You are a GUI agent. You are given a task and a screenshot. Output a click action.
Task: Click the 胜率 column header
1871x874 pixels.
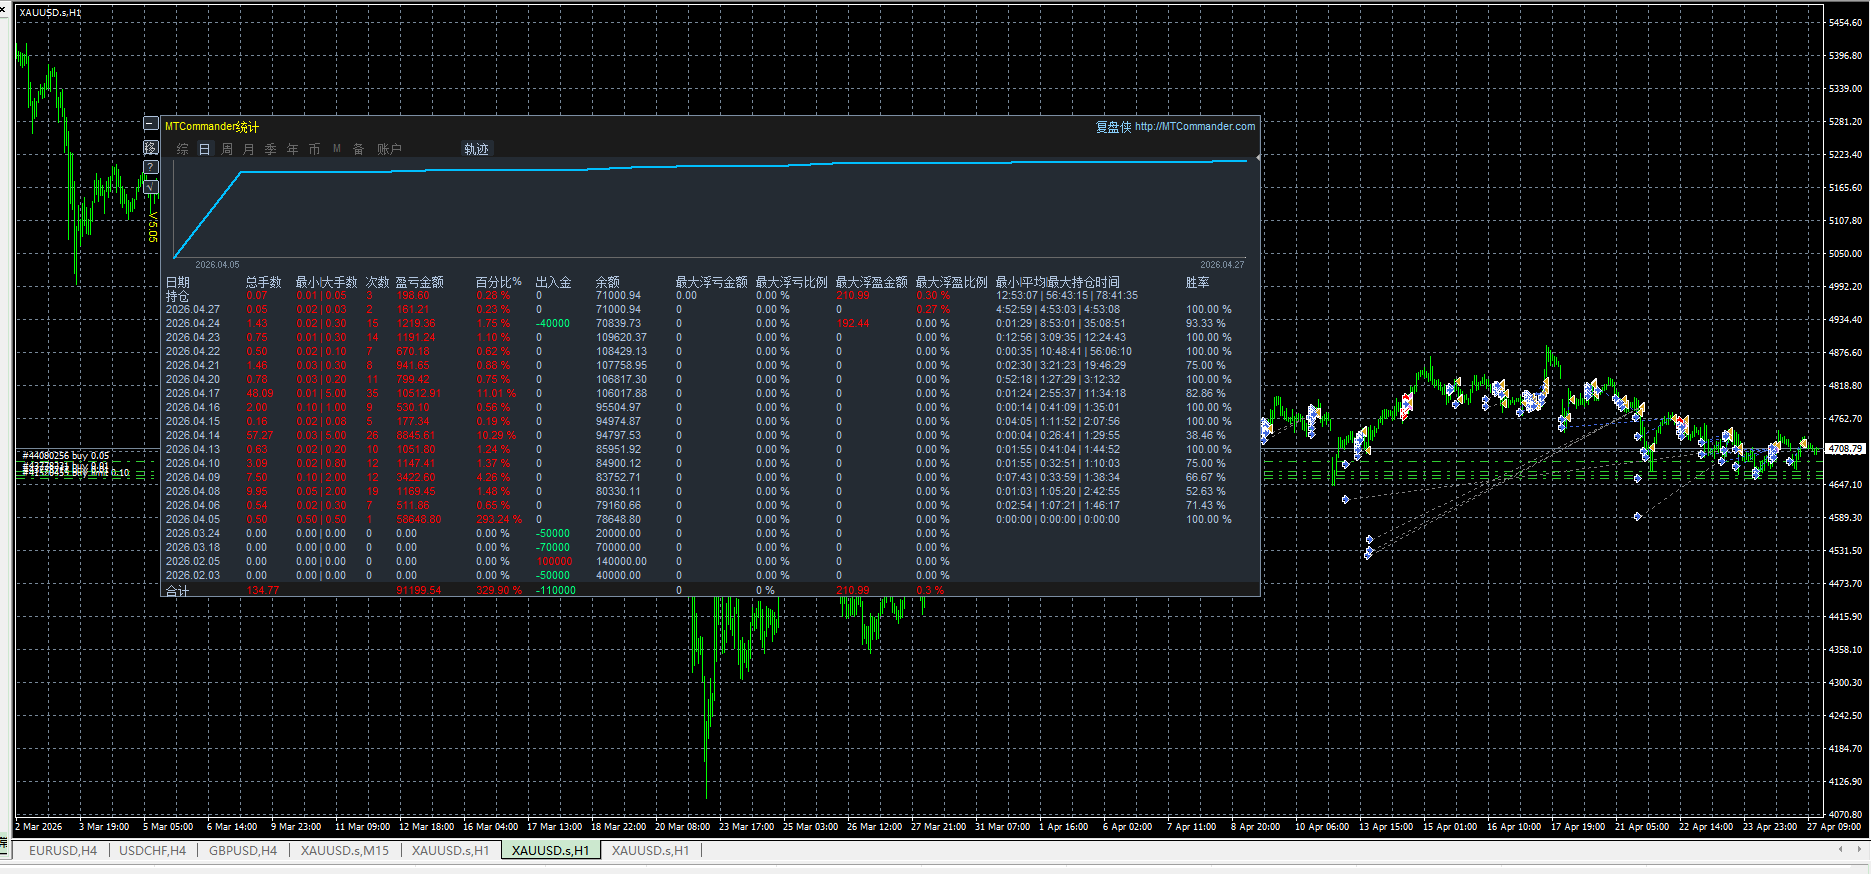pyautogui.click(x=1198, y=282)
